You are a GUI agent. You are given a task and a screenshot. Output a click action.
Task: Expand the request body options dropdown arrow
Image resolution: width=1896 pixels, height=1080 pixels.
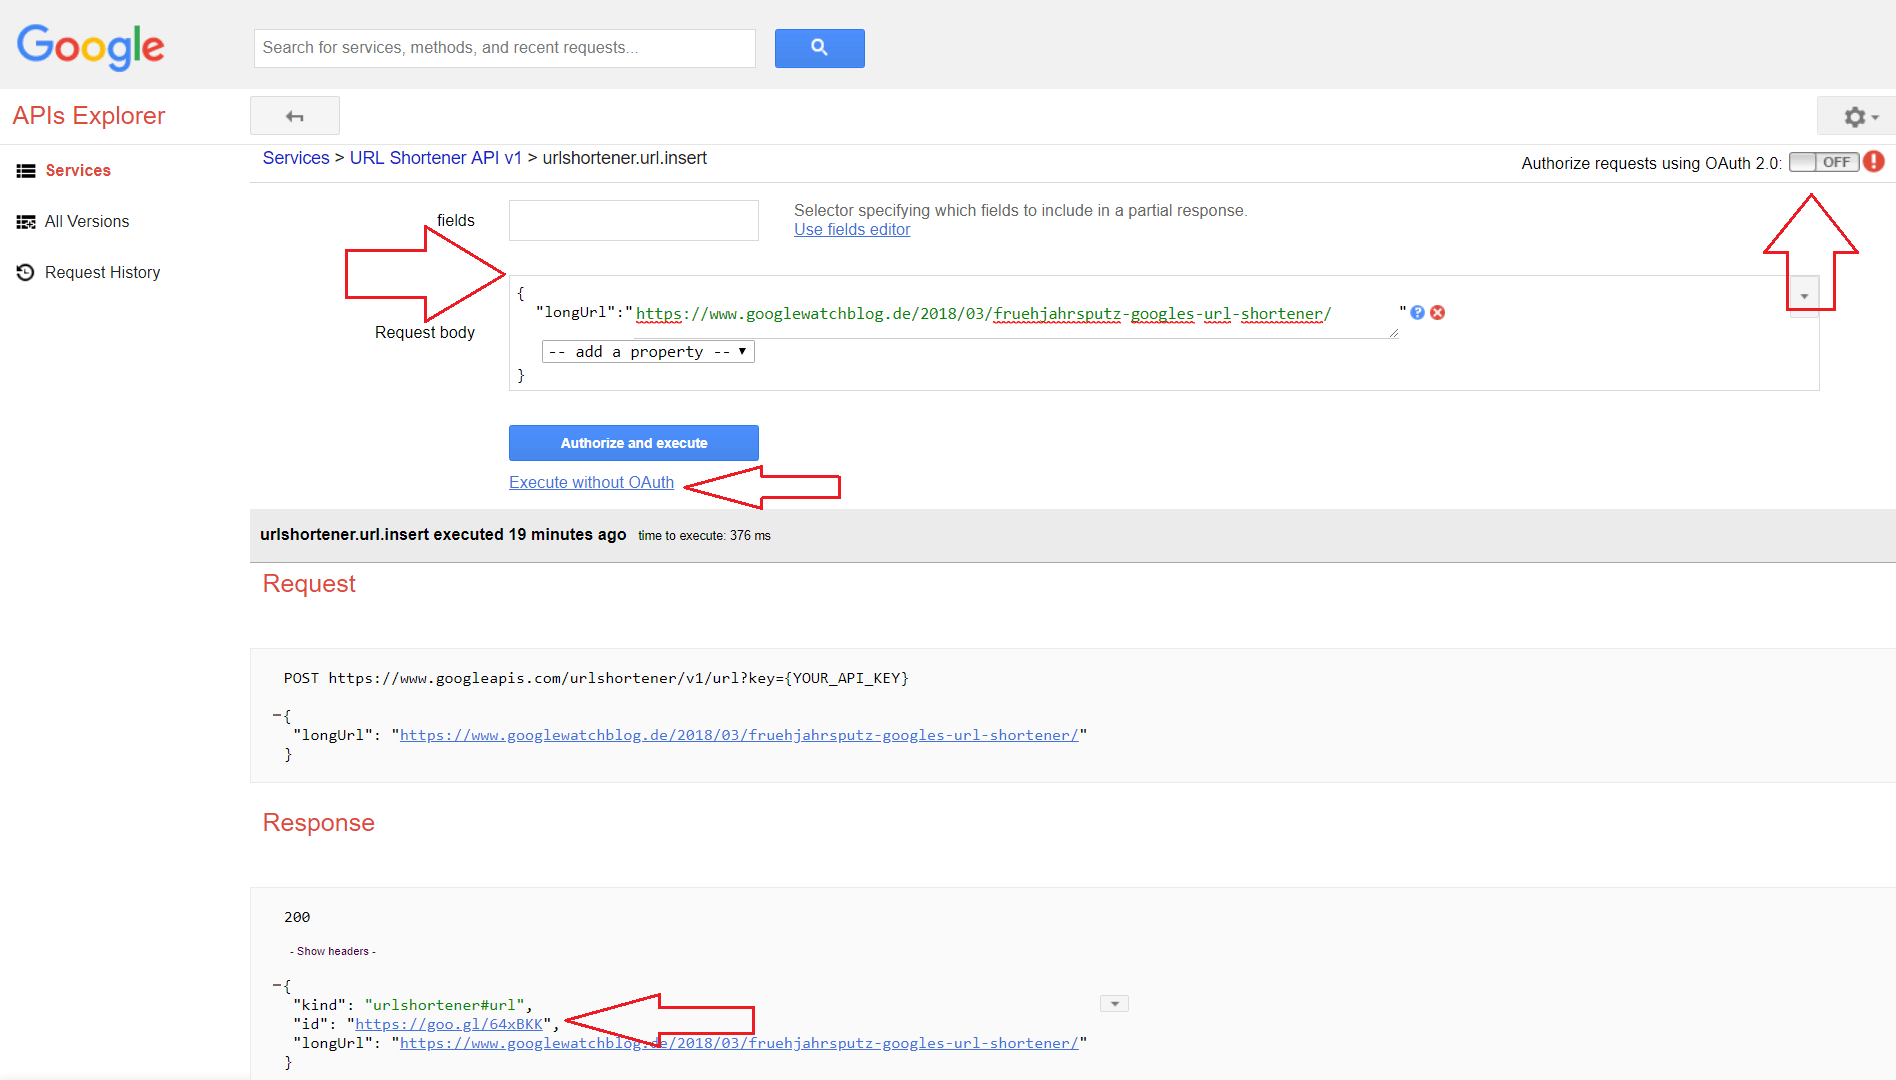(x=1804, y=296)
